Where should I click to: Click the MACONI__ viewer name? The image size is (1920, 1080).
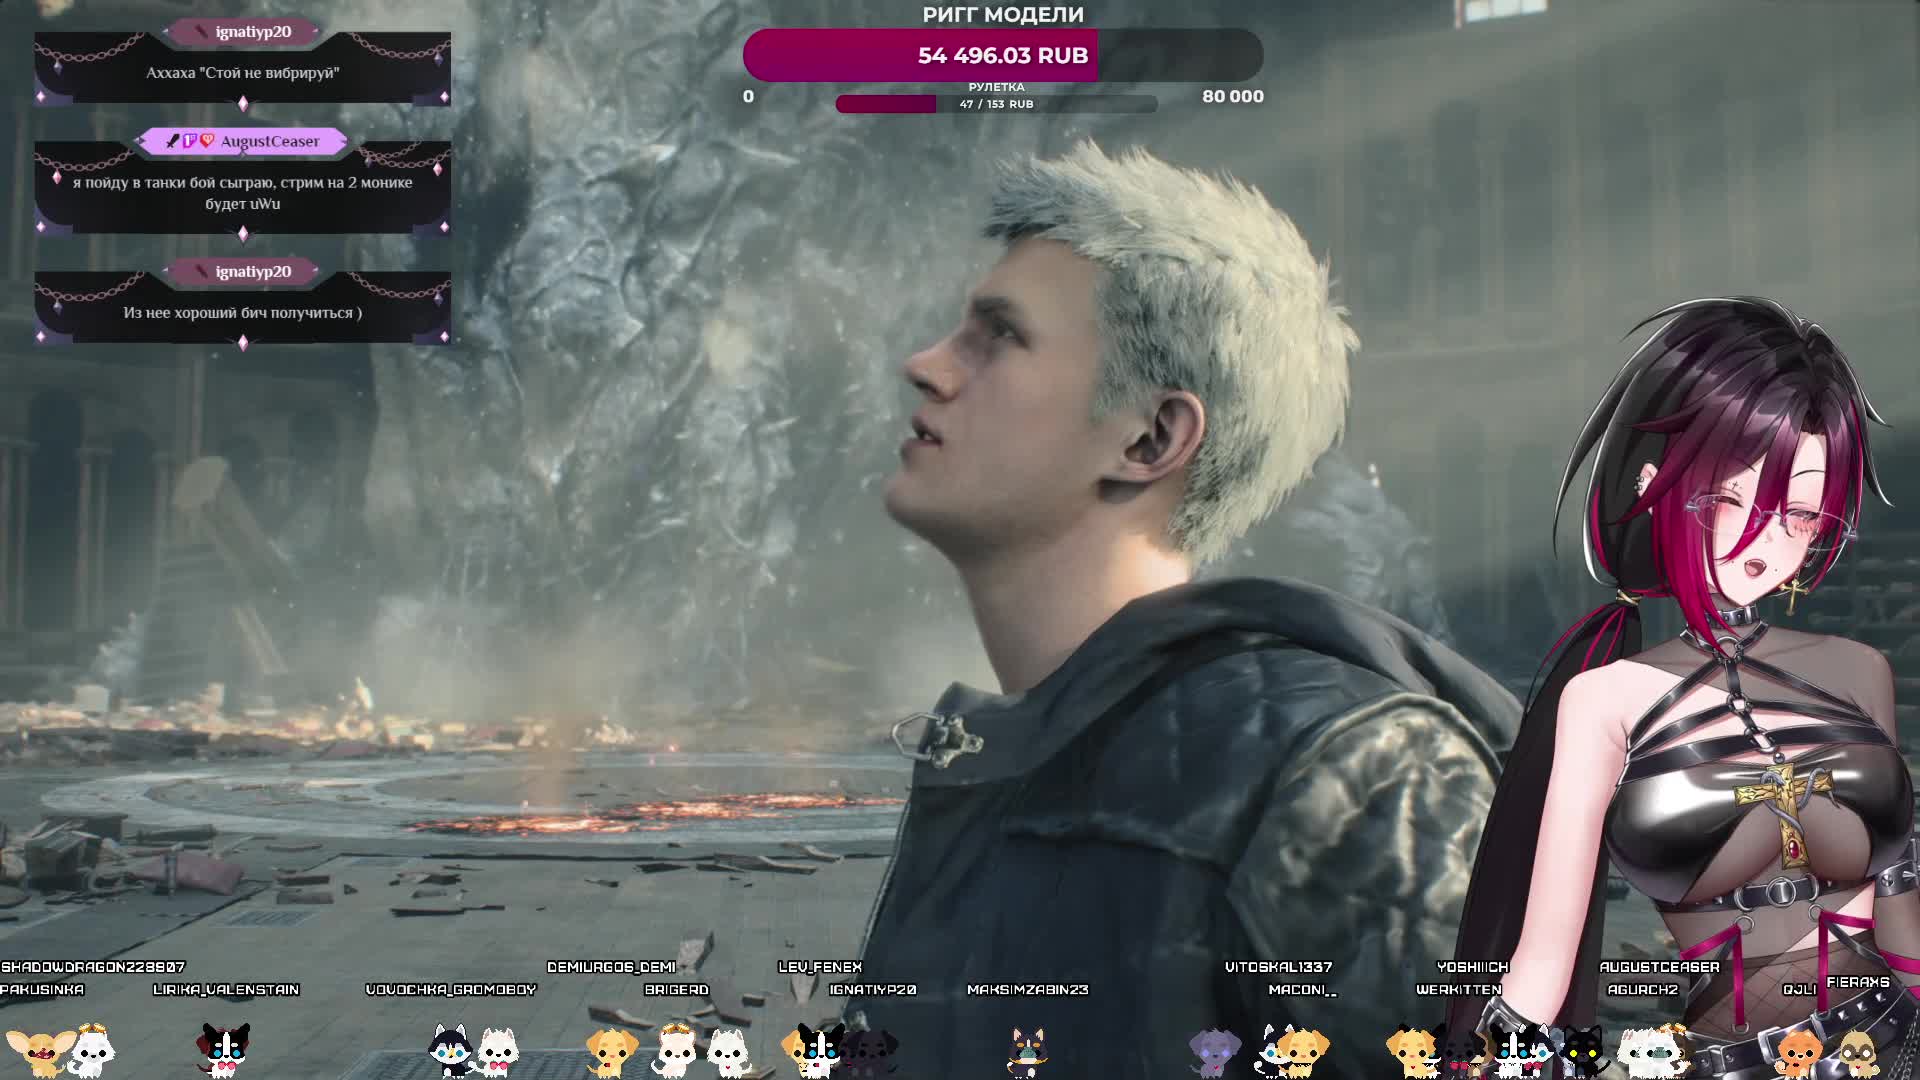(x=1302, y=990)
